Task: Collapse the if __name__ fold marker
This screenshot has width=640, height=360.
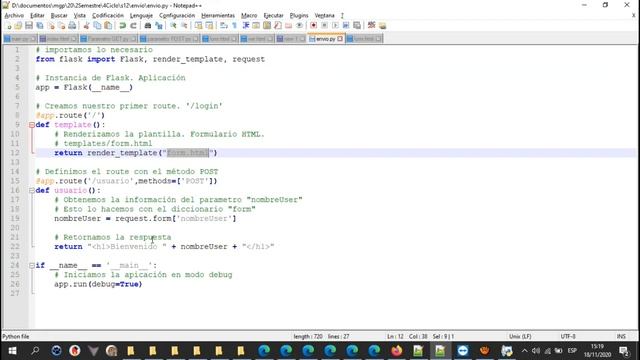Action: coord(32,266)
